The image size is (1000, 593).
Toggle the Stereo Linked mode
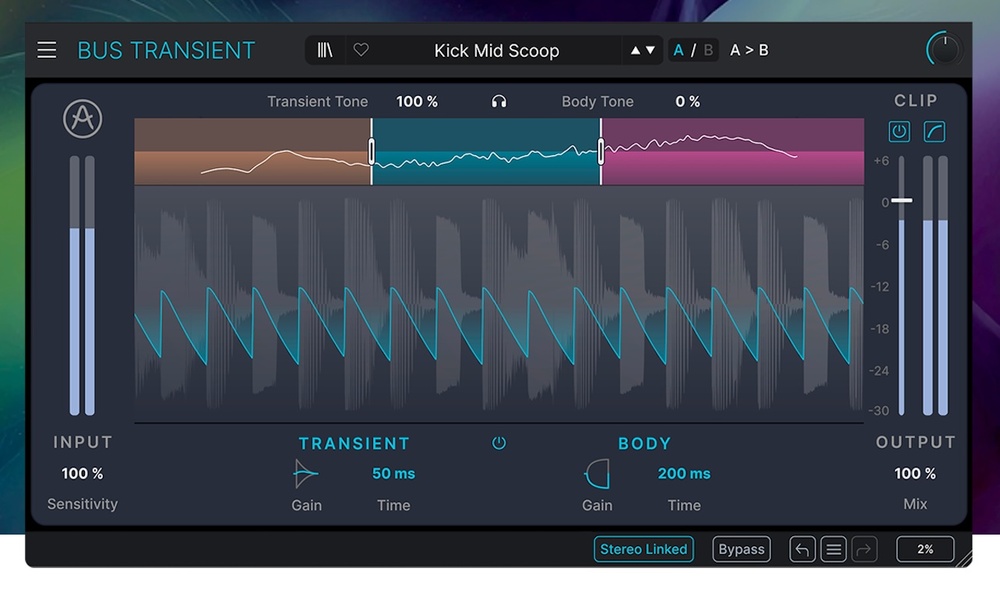pos(644,549)
